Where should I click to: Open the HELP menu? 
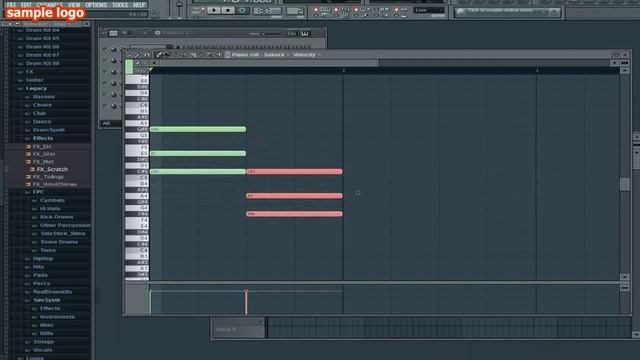click(x=139, y=5)
